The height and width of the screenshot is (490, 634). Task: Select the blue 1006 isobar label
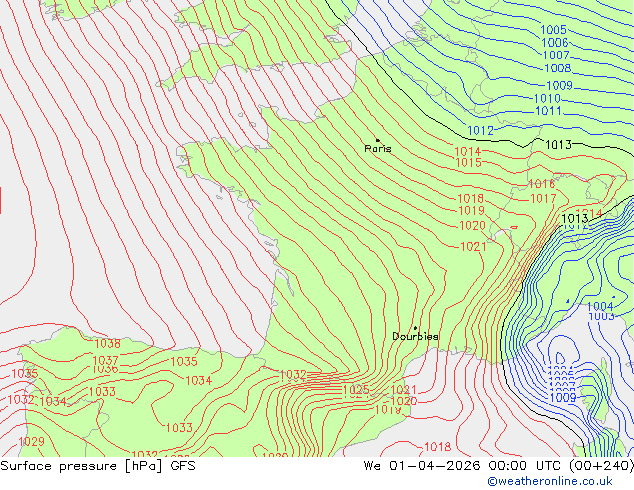pos(555,42)
